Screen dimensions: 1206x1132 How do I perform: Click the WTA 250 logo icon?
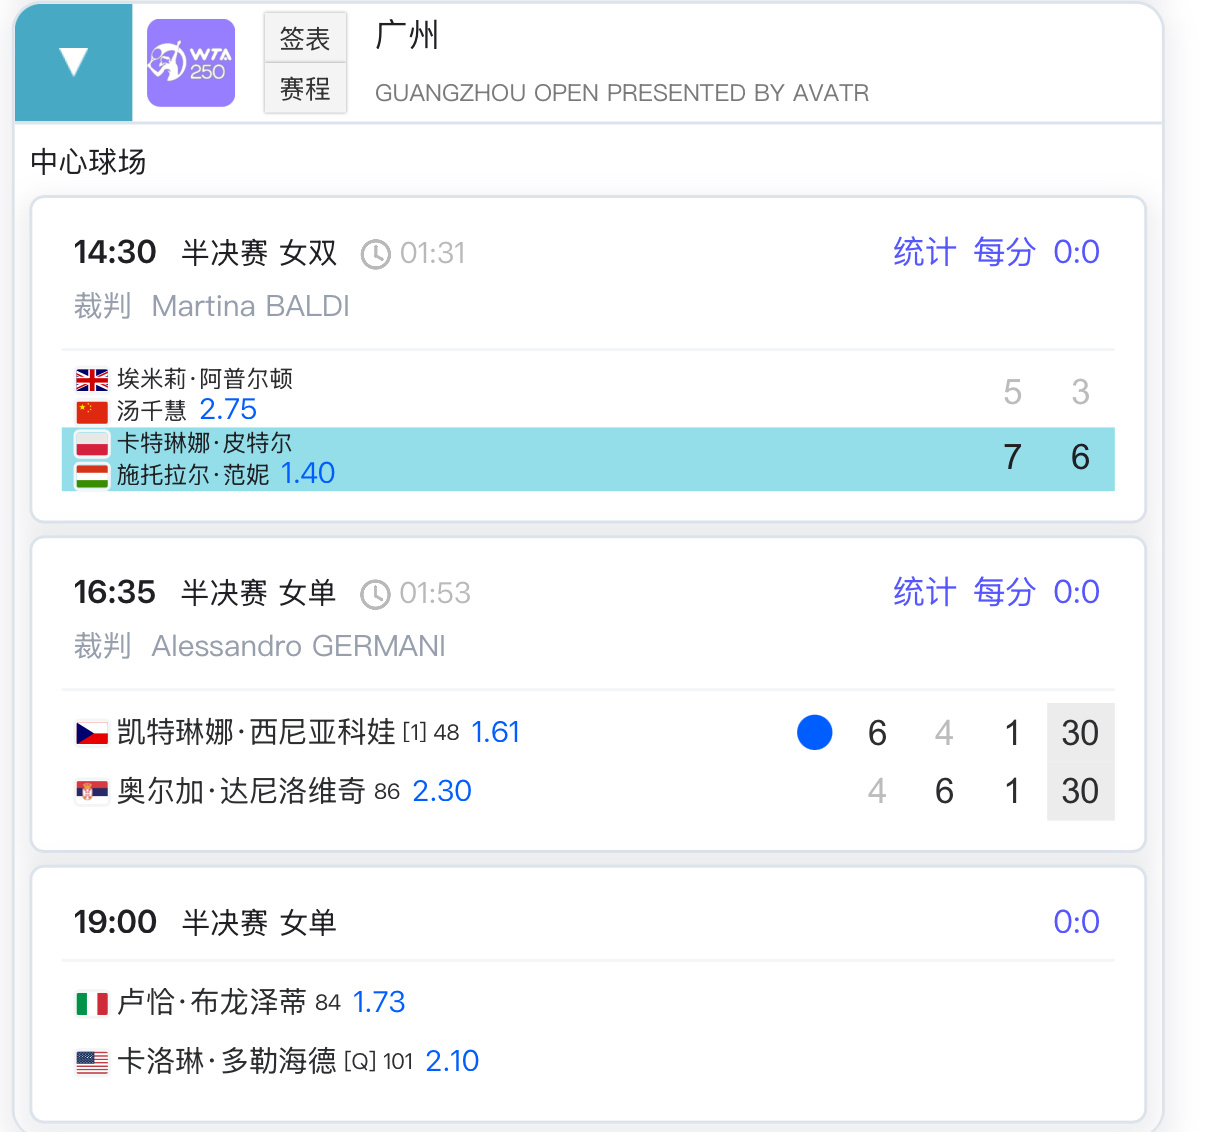pyautogui.click(x=191, y=63)
